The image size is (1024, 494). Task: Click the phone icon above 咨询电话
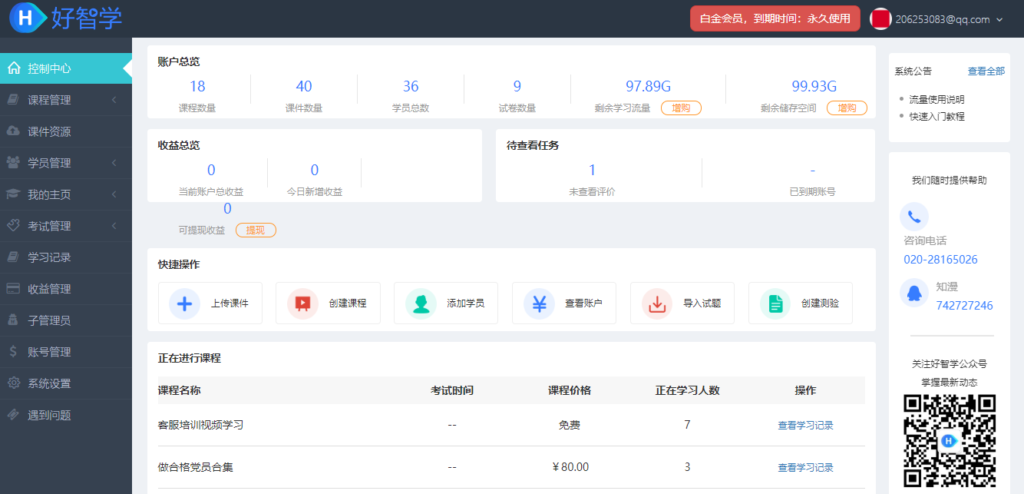(x=914, y=216)
